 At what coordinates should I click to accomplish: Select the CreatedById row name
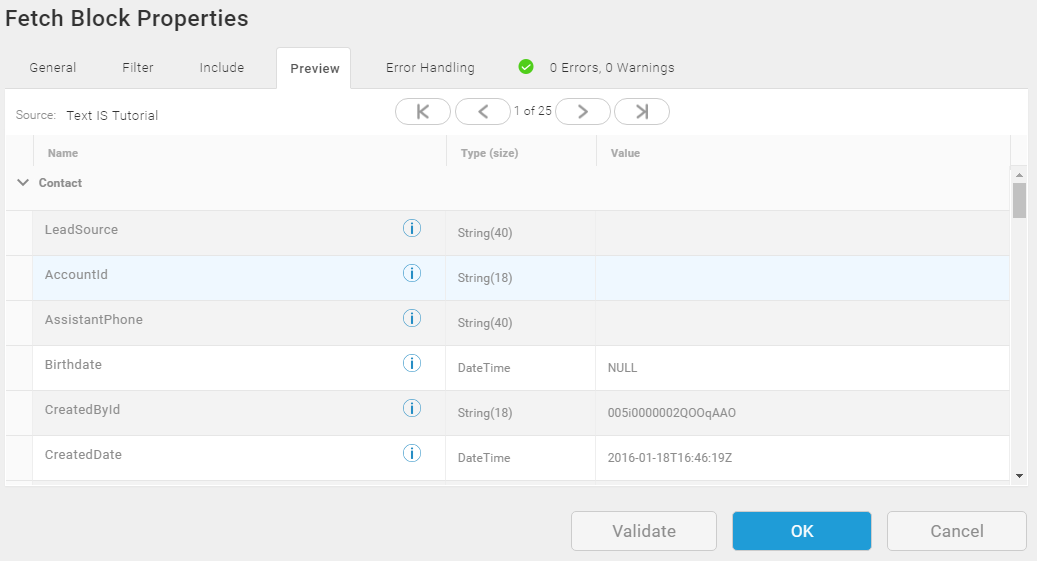pyautogui.click(x=83, y=410)
